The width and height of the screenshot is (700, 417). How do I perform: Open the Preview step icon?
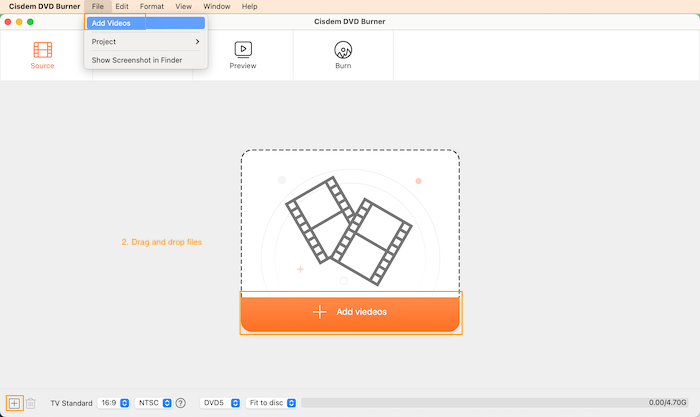pos(243,50)
